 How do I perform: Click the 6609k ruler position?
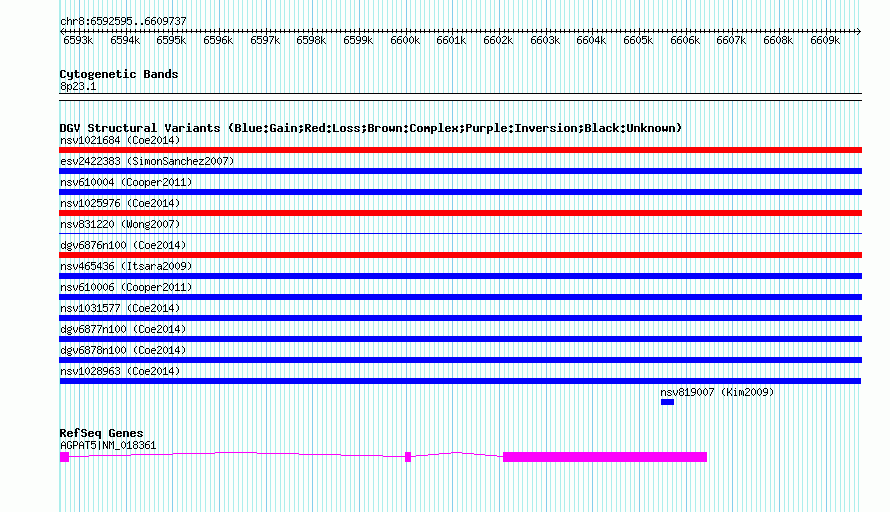825,40
